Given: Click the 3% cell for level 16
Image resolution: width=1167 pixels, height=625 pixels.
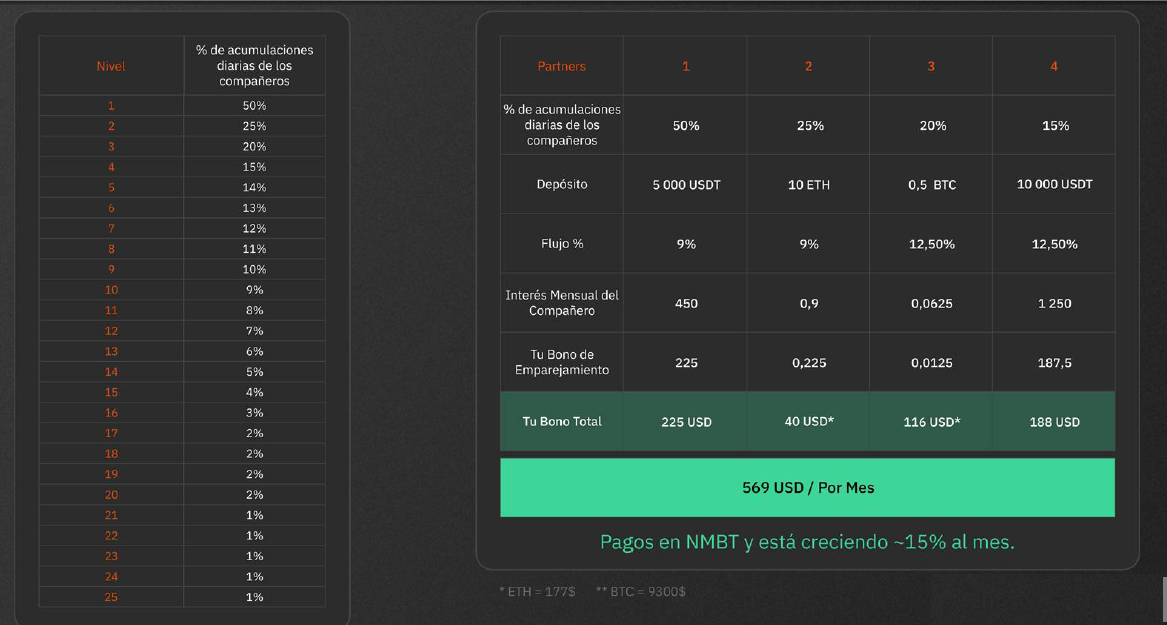Looking at the screenshot, I should [x=255, y=412].
